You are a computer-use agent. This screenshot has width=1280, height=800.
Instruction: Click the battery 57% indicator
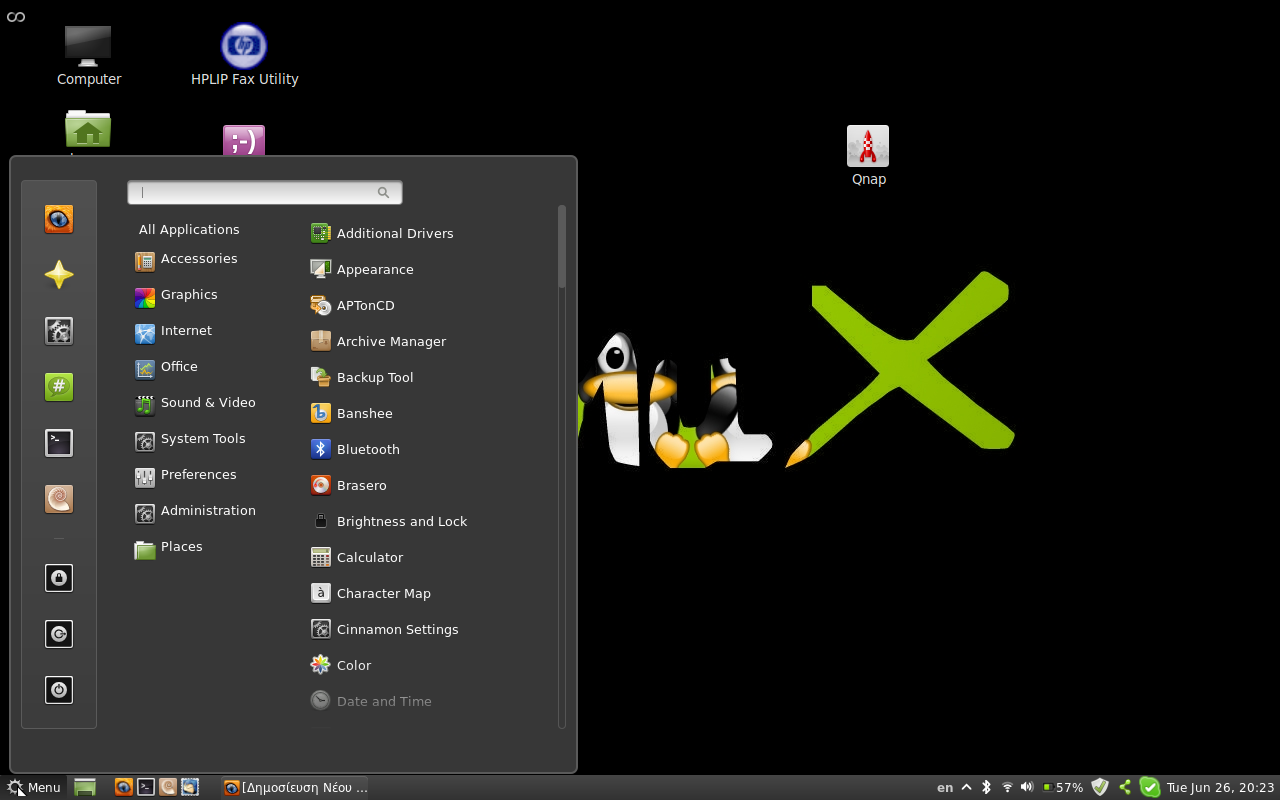(1062, 787)
